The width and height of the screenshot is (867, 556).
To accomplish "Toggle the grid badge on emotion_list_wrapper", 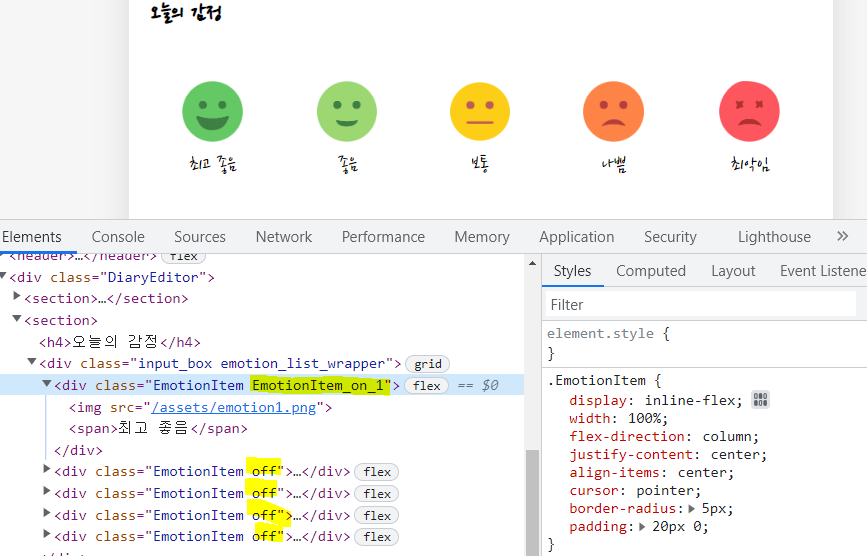I will [x=427, y=364].
